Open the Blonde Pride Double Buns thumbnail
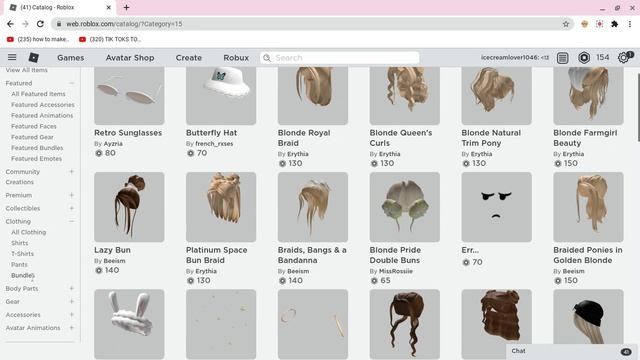Screen dimensions: 640x360 click(x=404, y=207)
